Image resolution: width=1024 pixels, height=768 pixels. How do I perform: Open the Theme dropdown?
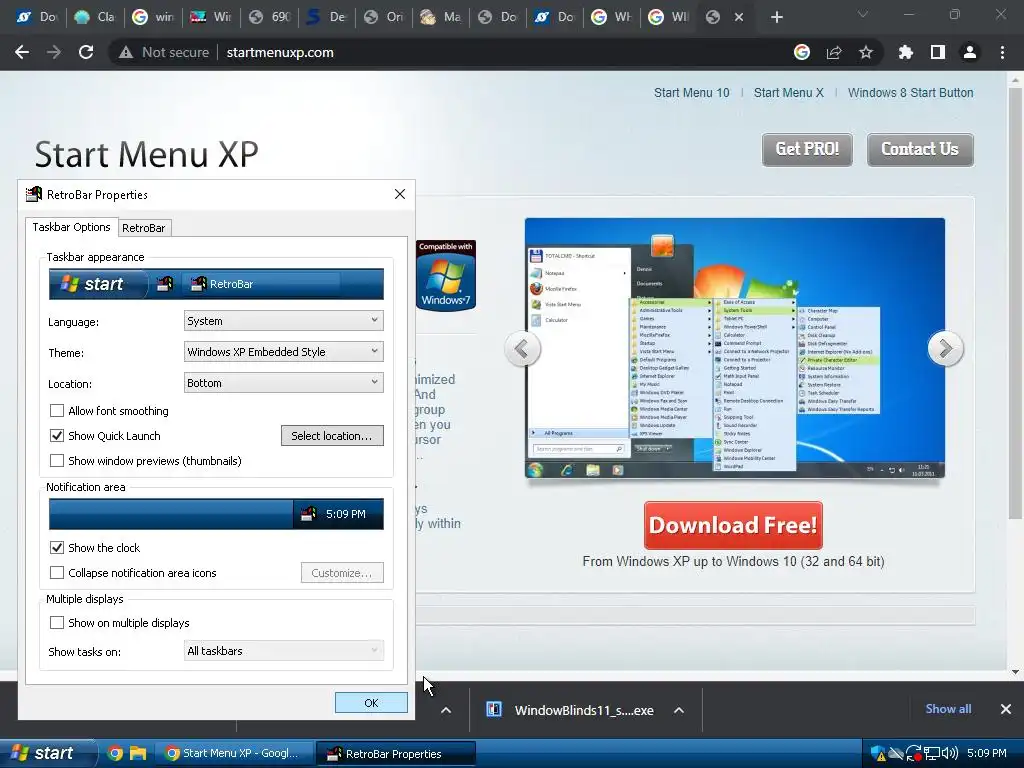(283, 351)
